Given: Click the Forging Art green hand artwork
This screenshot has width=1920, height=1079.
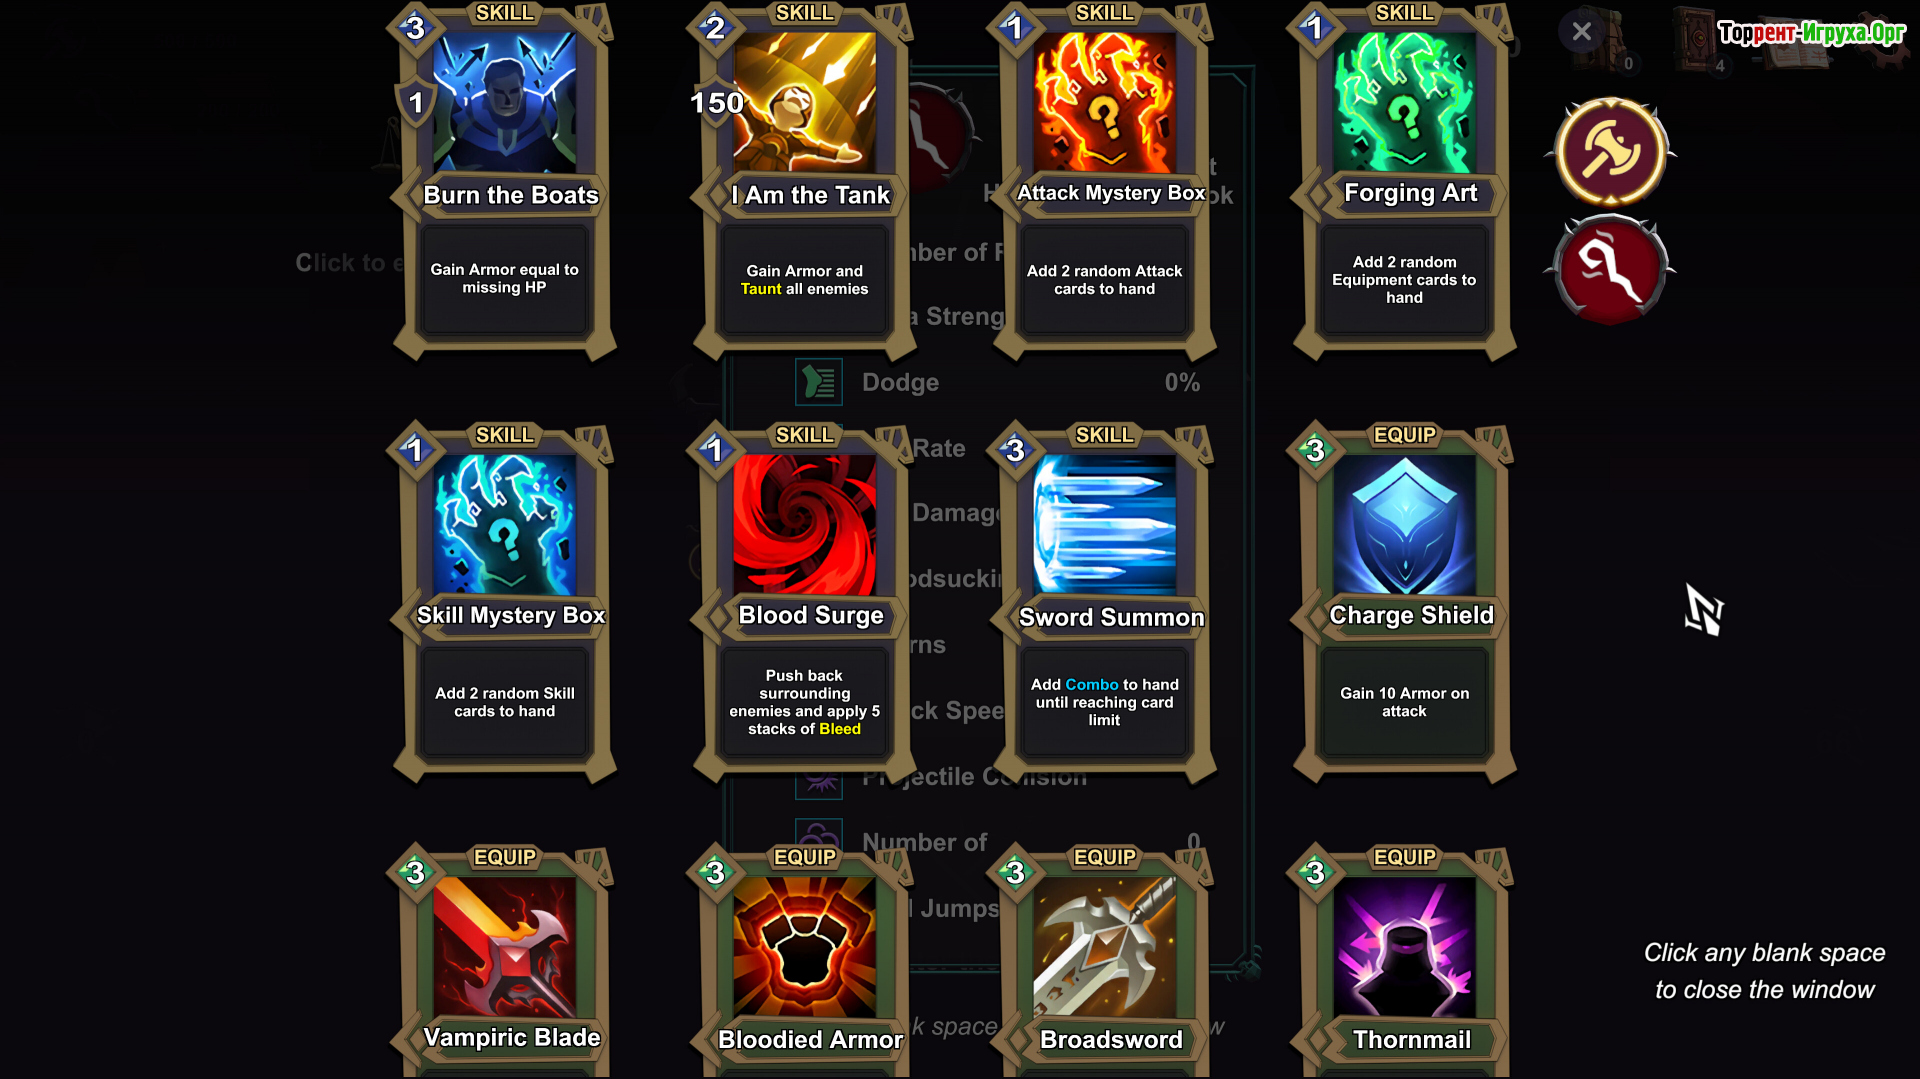Looking at the screenshot, I should pyautogui.click(x=1404, y=103).
